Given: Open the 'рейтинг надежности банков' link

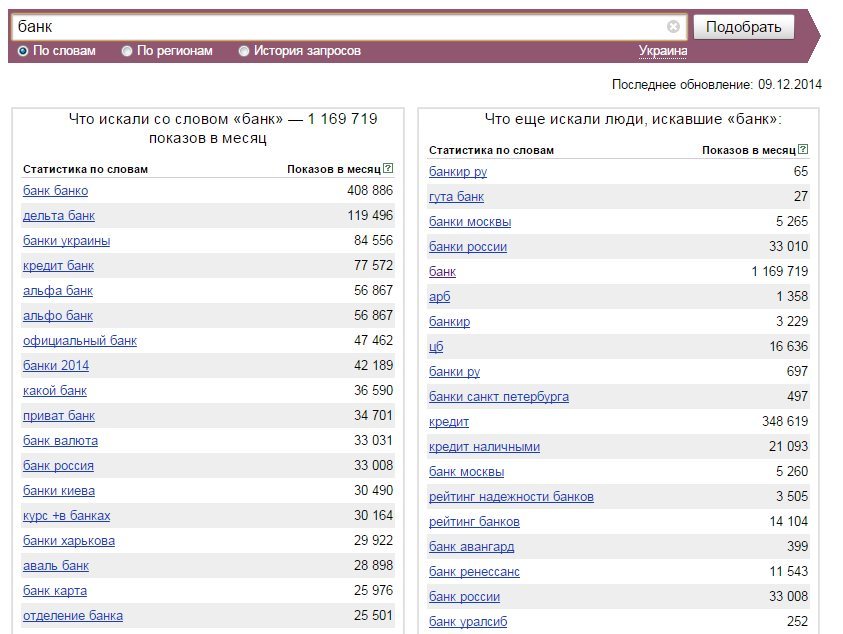Looking at the screenshot, I should pyautogui.click(x=511, y=497).
